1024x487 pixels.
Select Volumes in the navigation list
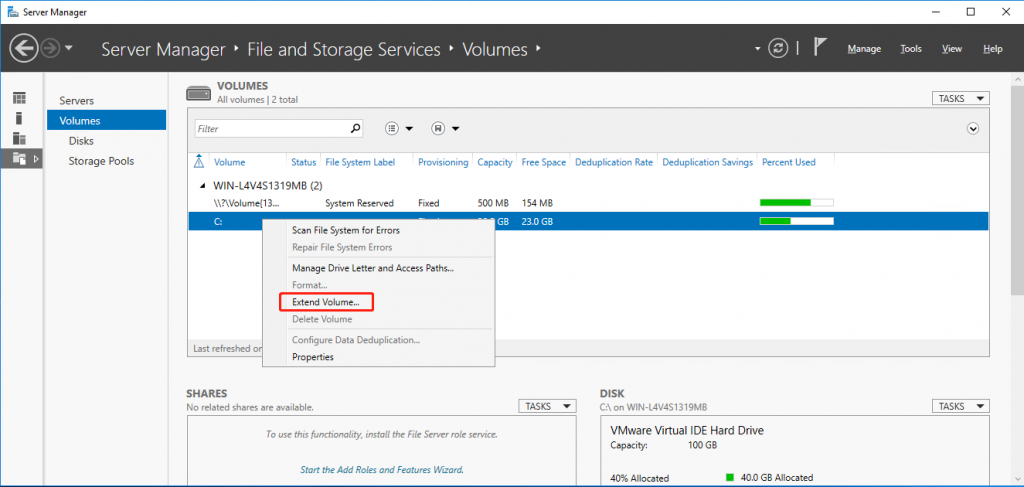click(106, 121)
